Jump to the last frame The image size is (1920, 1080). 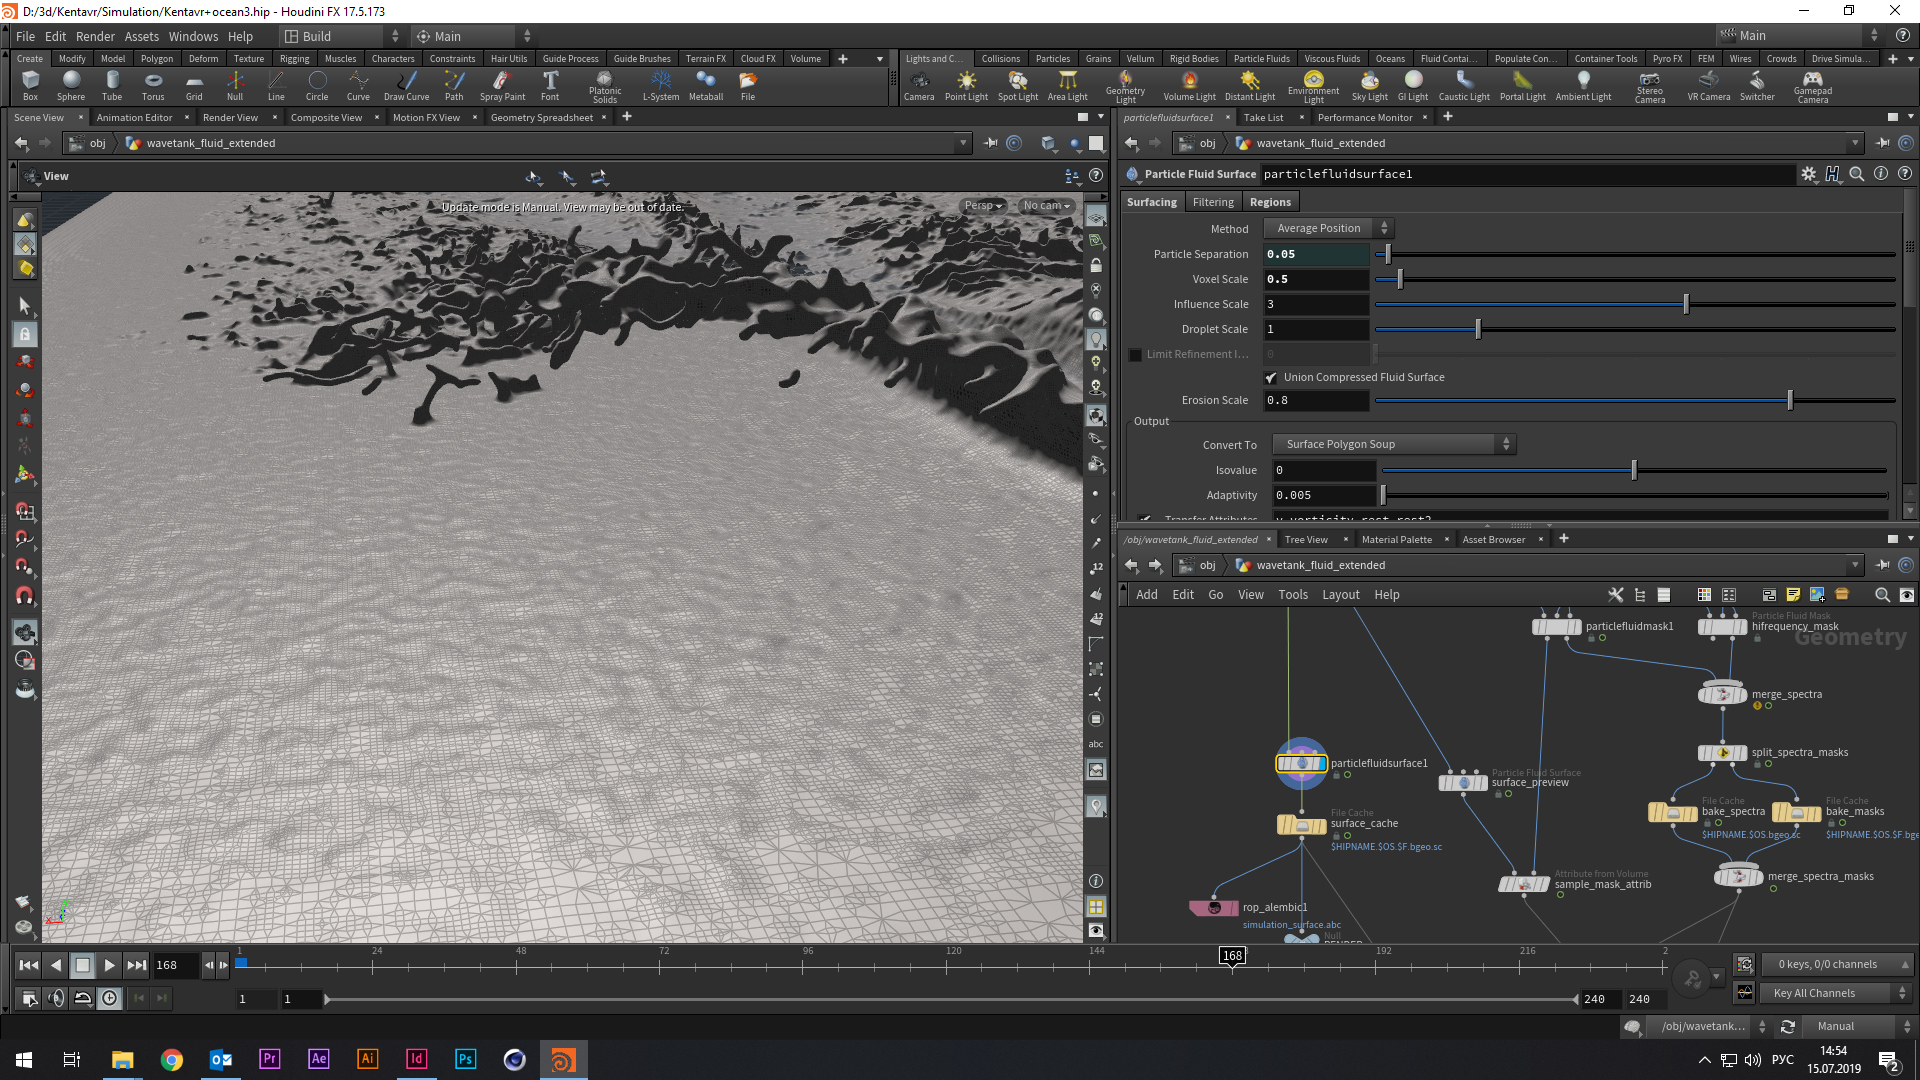(x=137, y=965)
